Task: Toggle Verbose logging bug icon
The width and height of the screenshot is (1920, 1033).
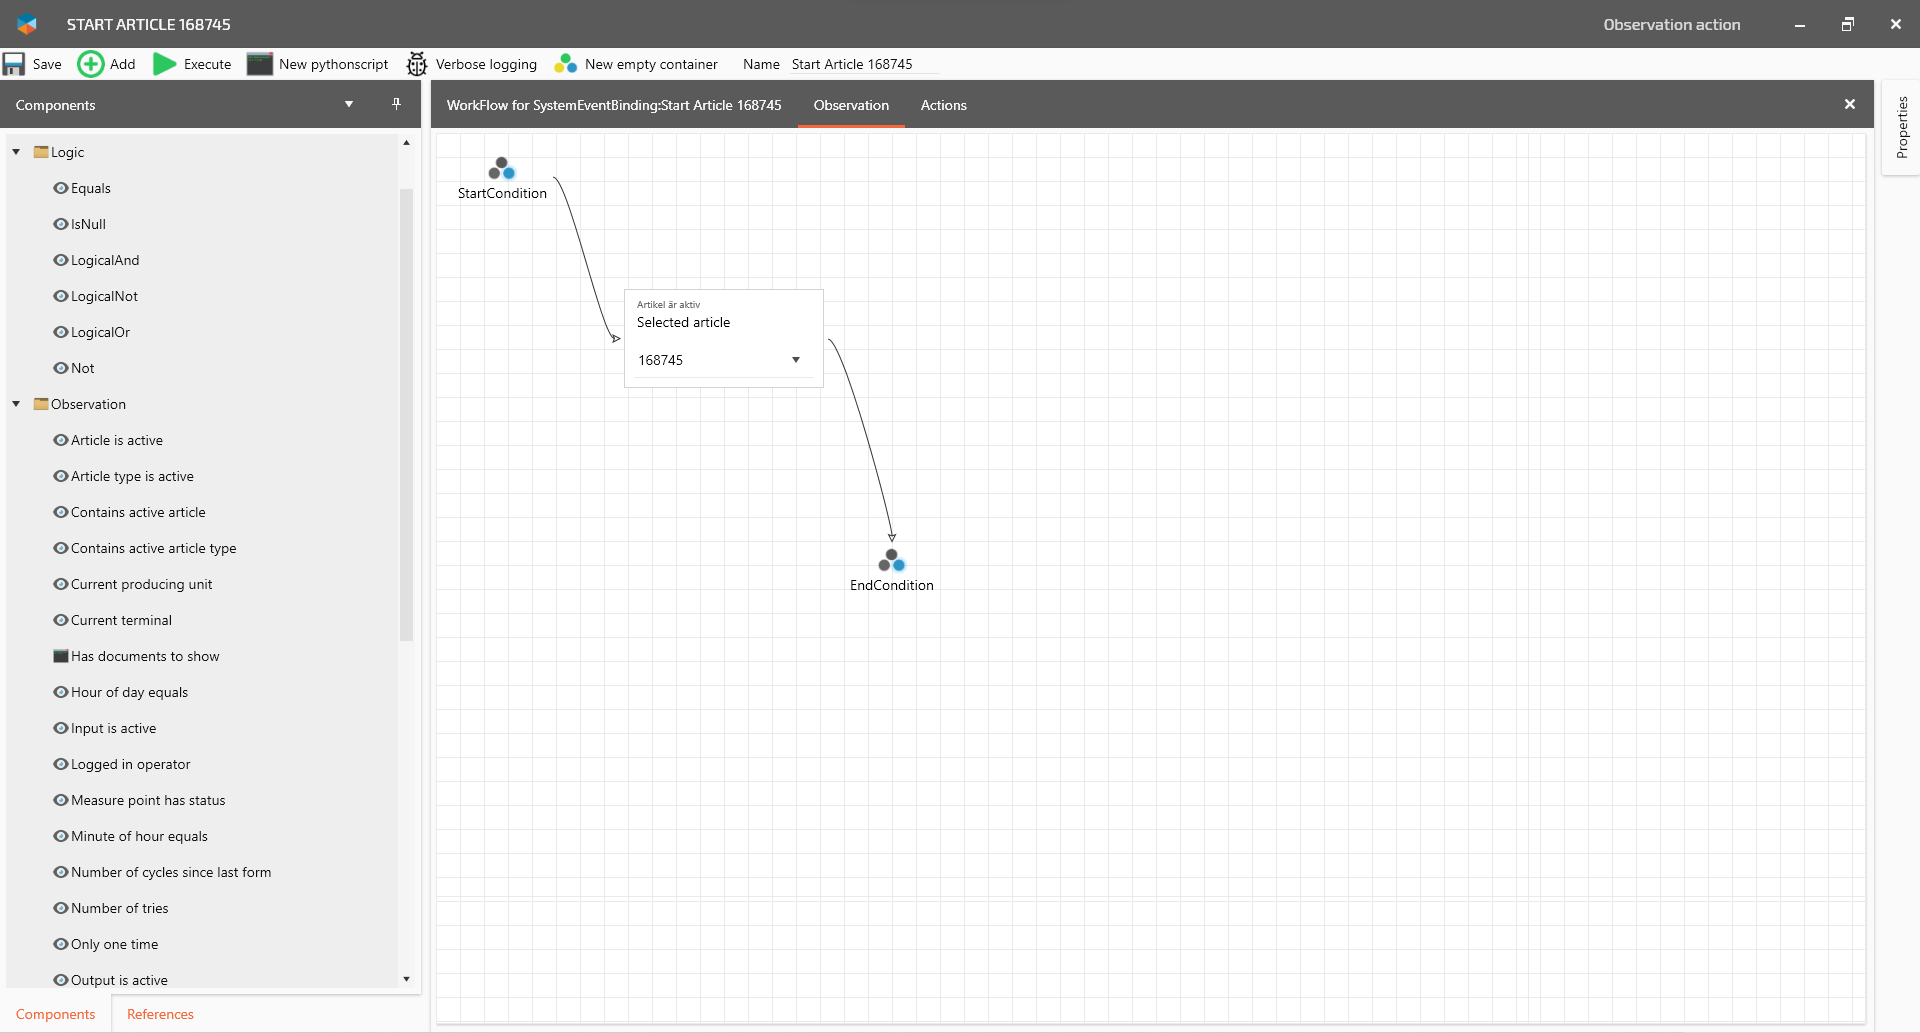Action: point(417,64)
